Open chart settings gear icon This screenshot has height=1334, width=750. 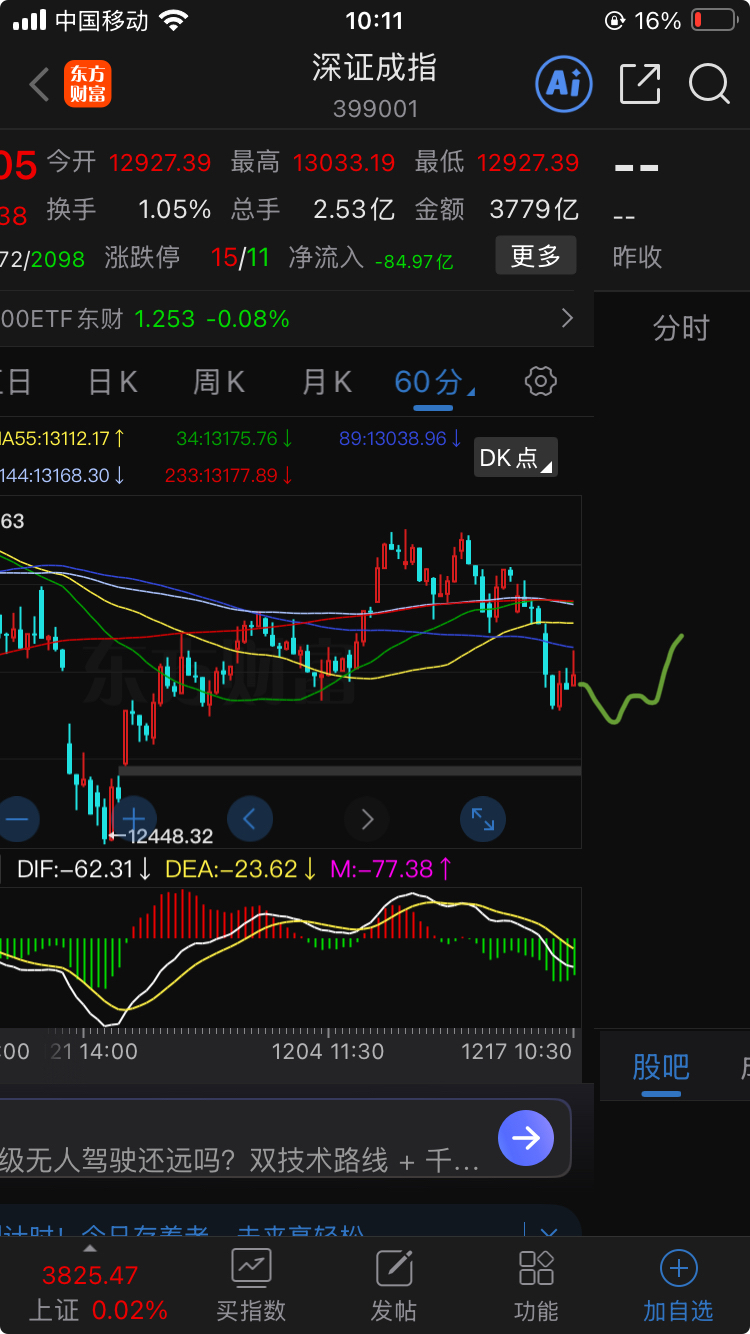pos(540,381)
